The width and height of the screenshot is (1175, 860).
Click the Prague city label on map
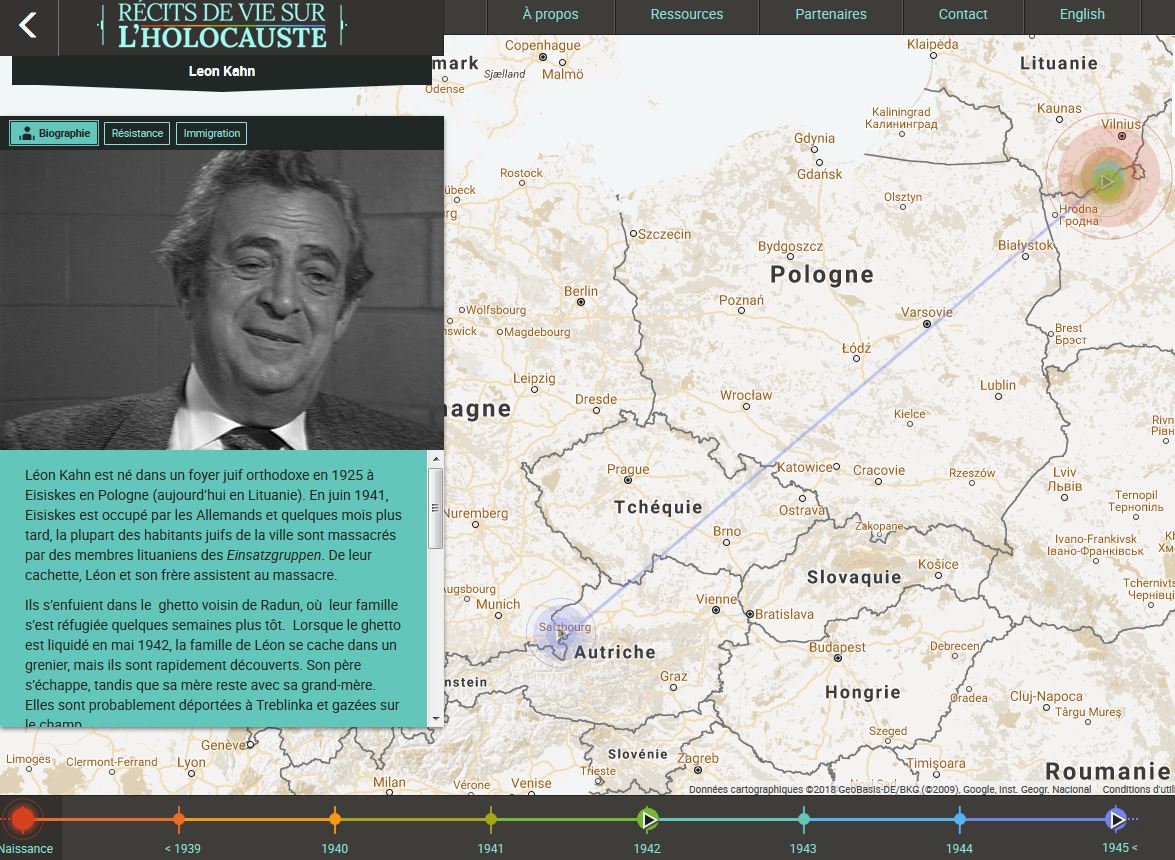coord(628,469)
